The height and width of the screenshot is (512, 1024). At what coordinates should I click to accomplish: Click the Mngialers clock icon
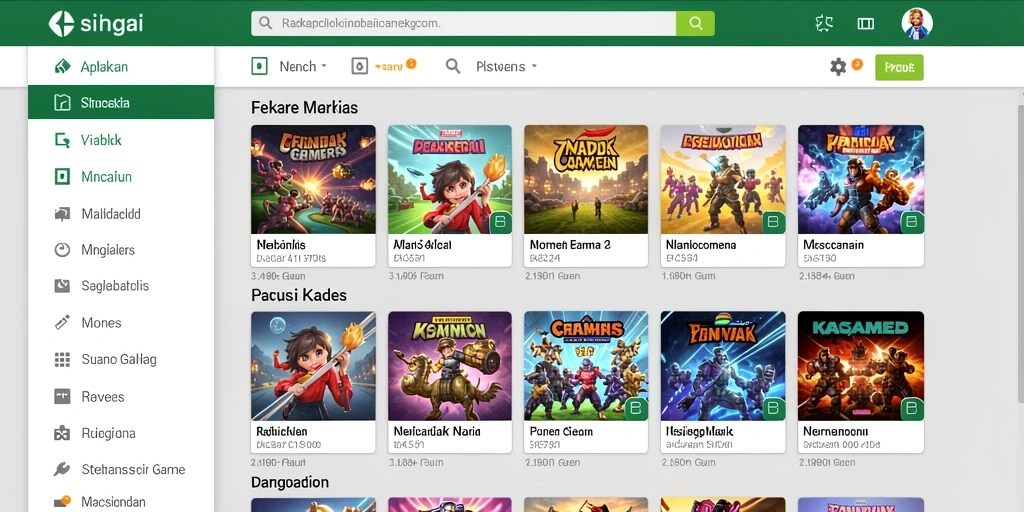[x=62, y=249]
